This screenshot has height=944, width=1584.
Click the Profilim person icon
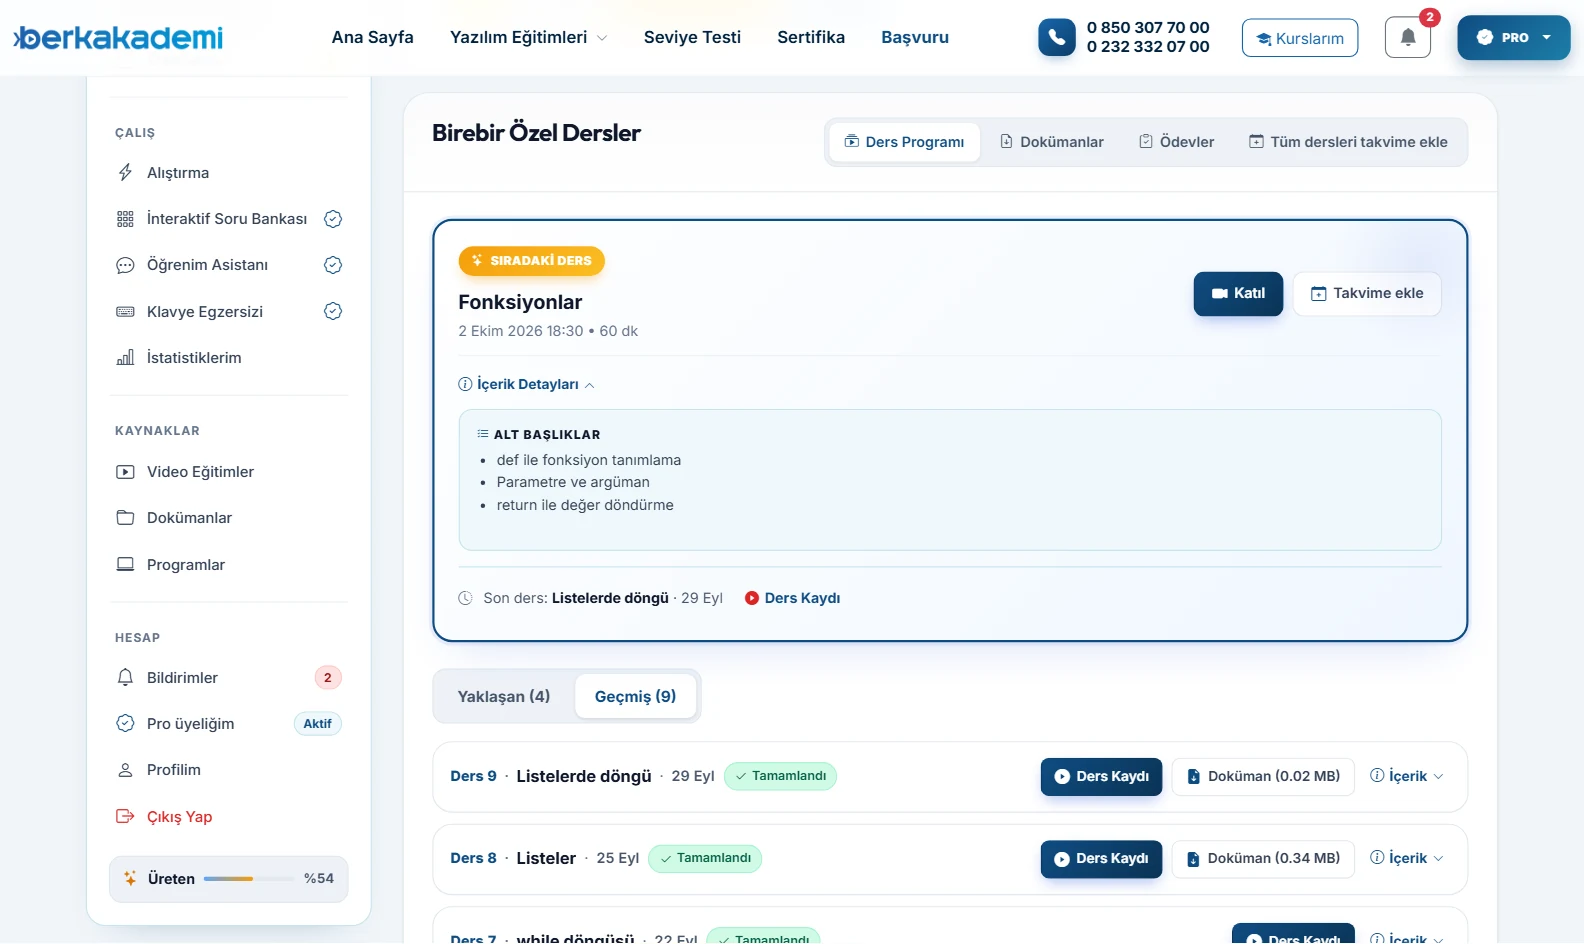[125, 770]
